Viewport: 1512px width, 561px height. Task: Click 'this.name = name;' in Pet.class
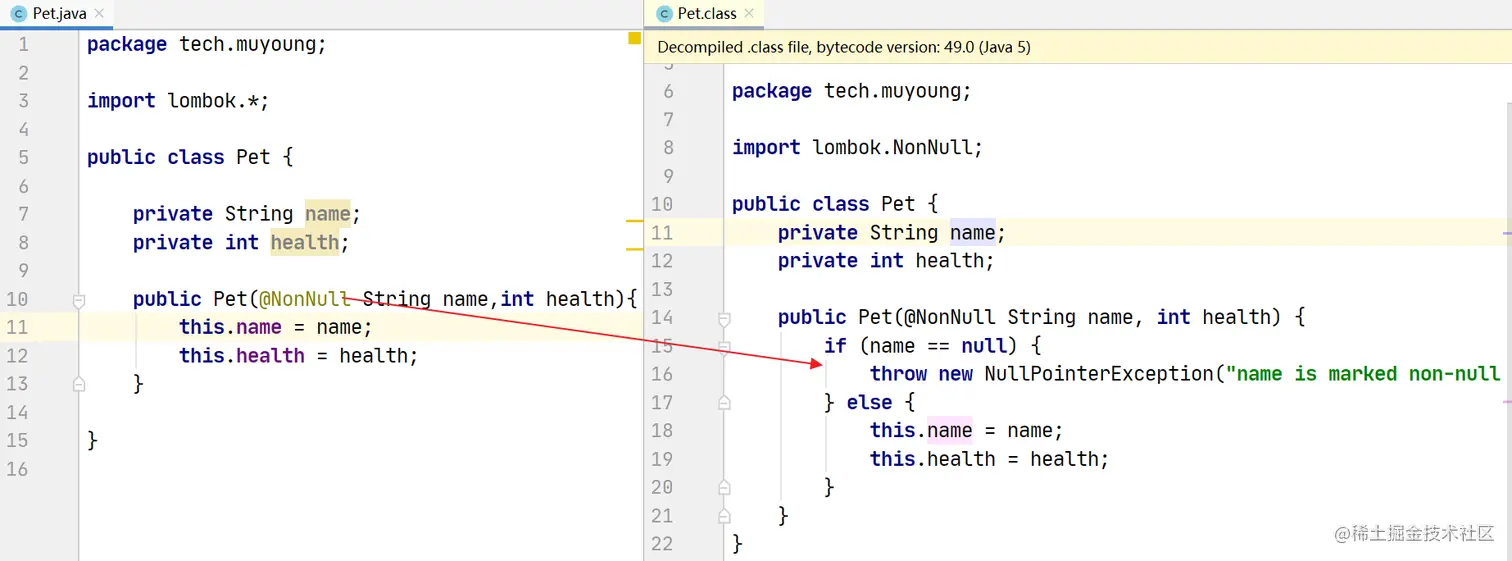967,431
